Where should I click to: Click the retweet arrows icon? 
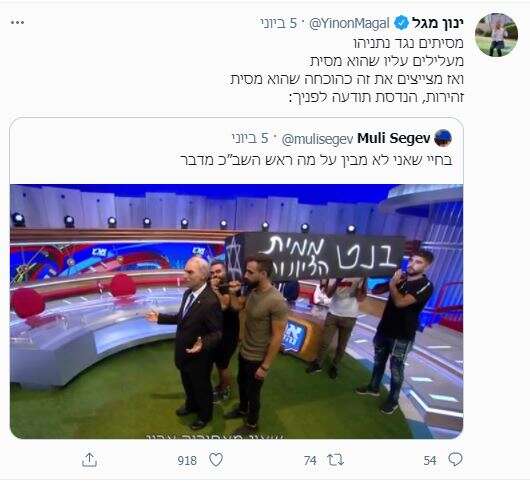point(335,460)
